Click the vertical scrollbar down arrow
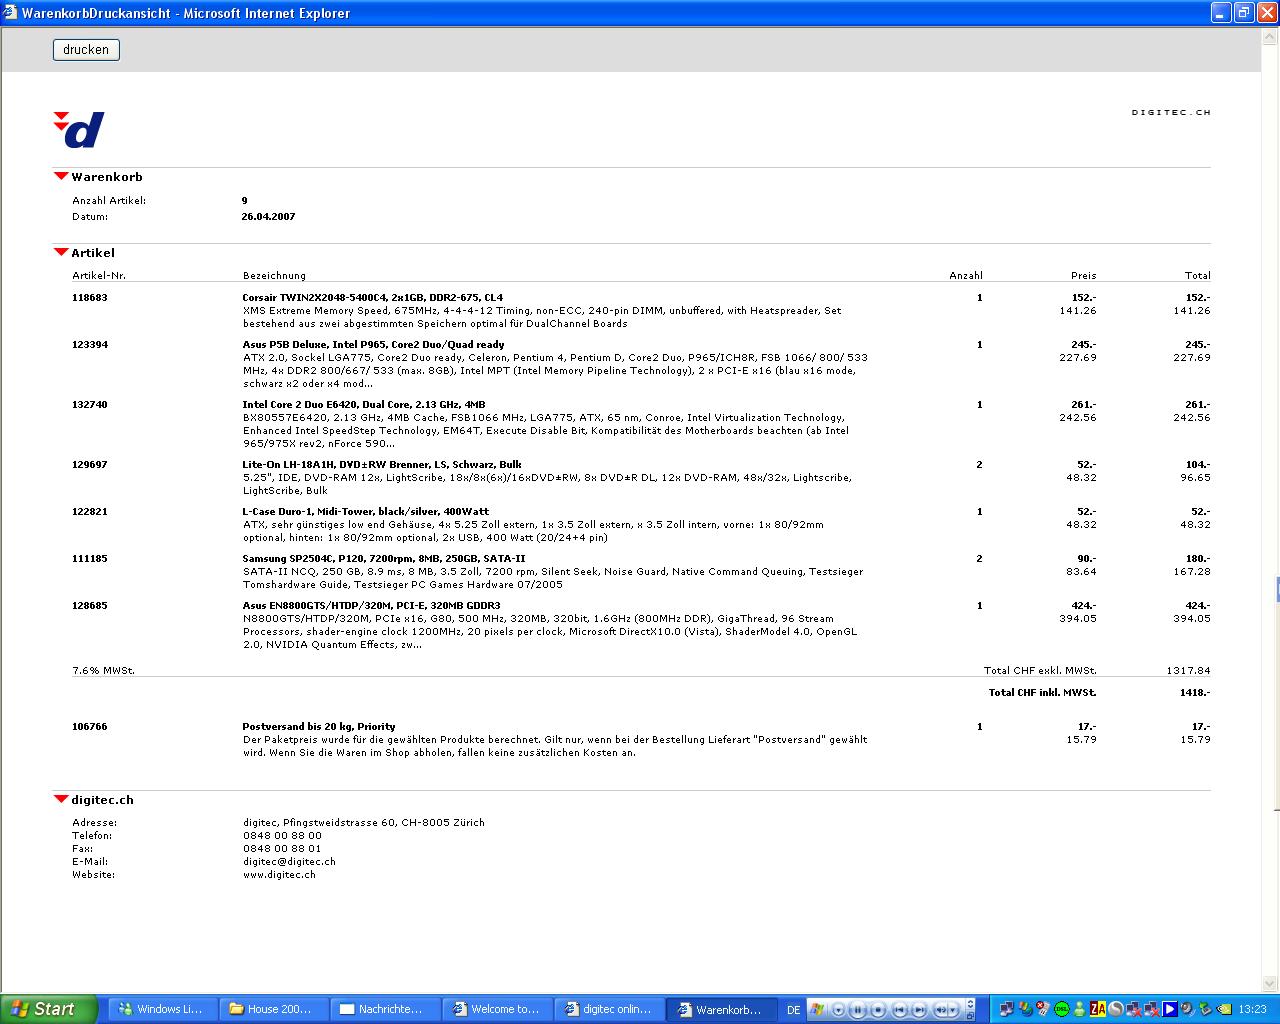The width and height of the screenshot is (1280, 1024). pos(1270,984)
